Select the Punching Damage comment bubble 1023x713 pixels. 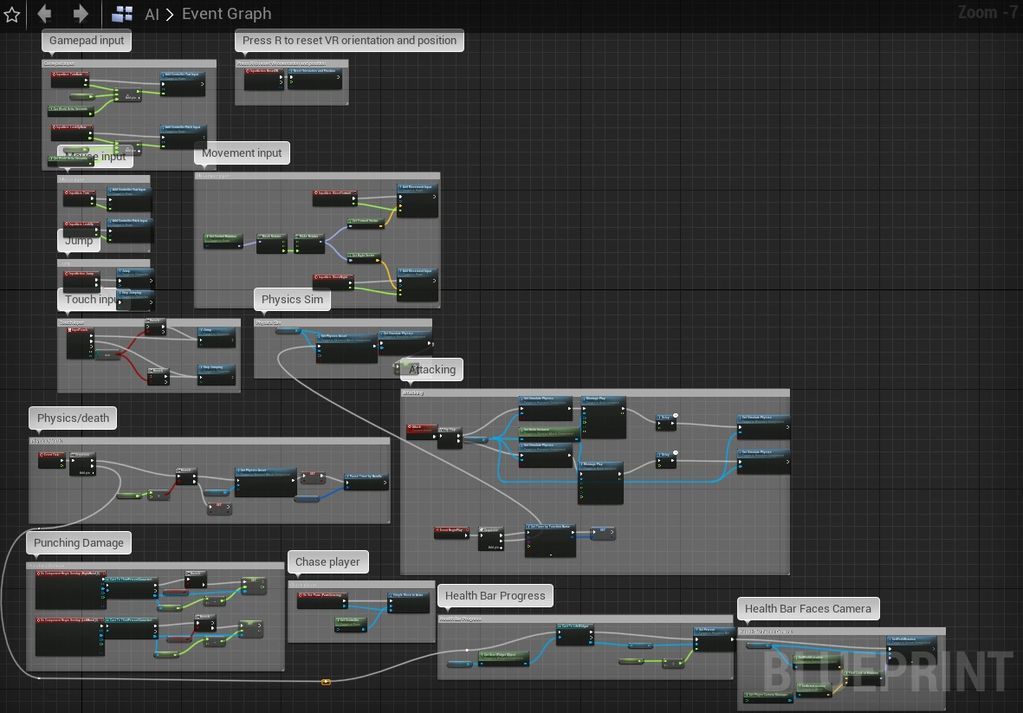(x=79, y=543)
